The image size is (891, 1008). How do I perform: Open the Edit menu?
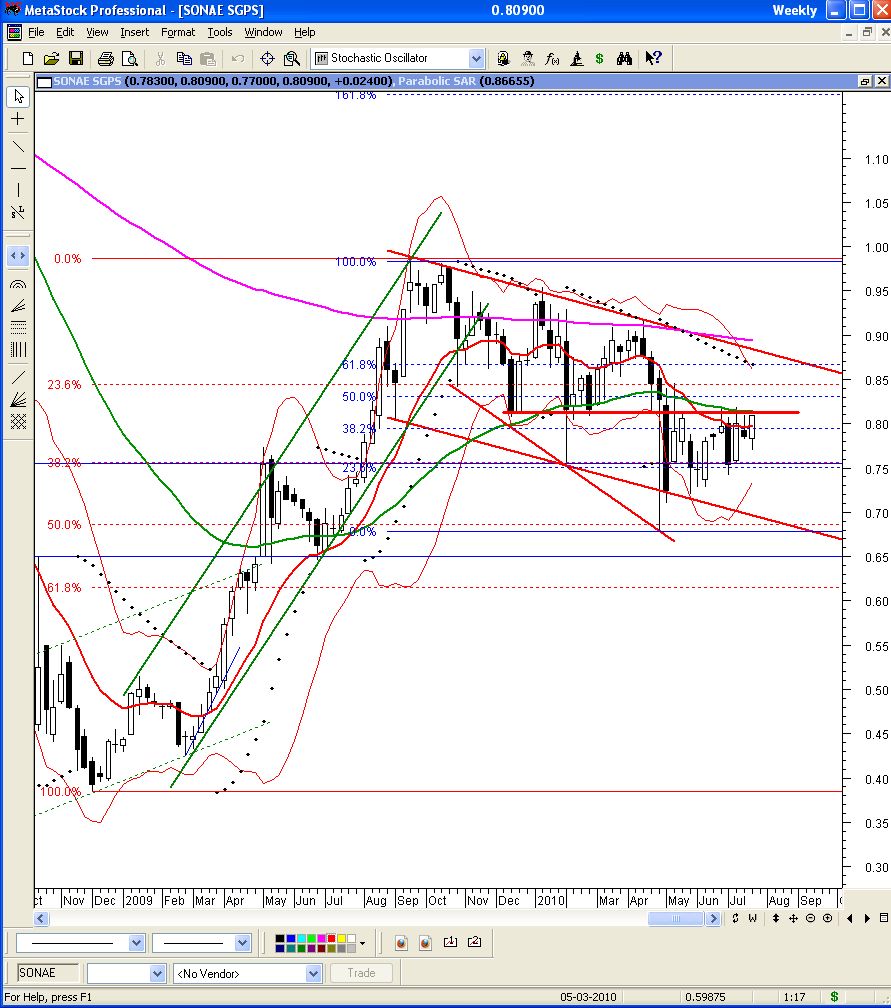coord(65,32)
